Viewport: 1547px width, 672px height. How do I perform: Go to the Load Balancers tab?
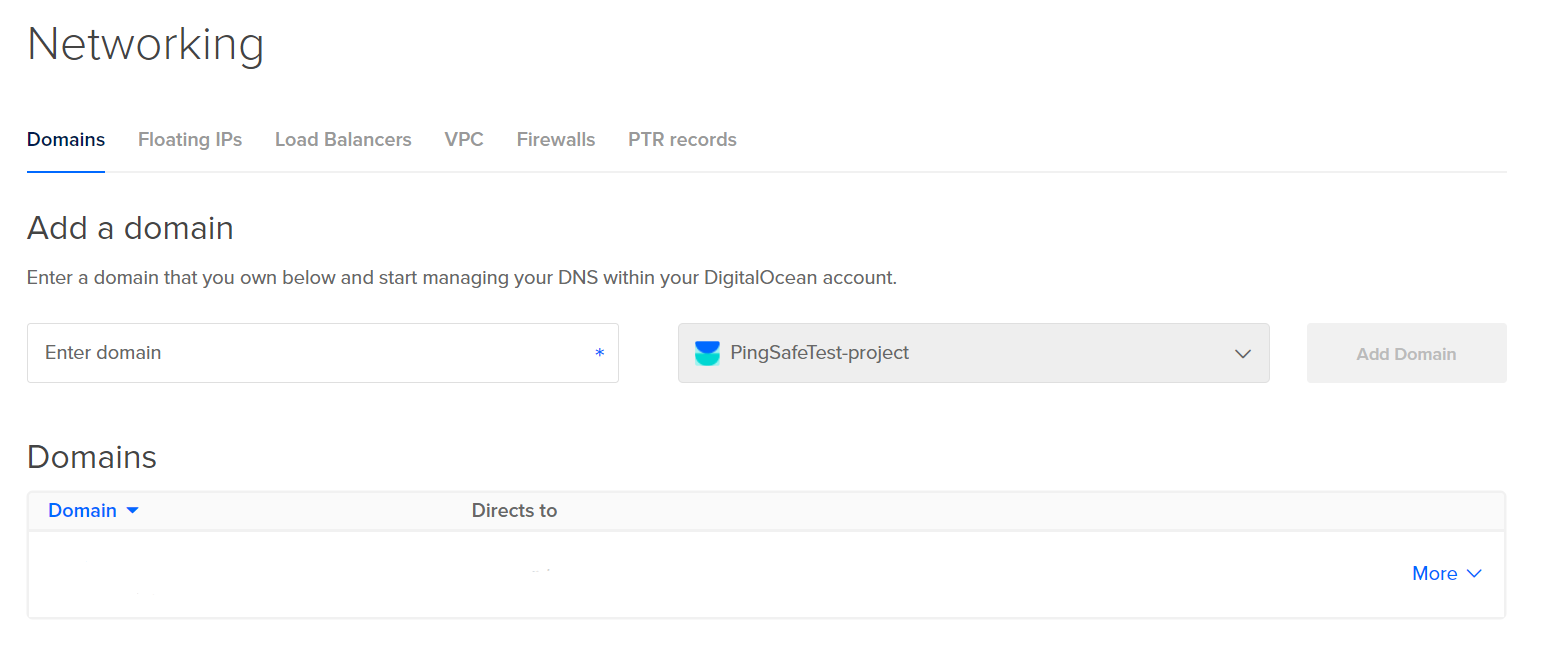tap(343, 140)
